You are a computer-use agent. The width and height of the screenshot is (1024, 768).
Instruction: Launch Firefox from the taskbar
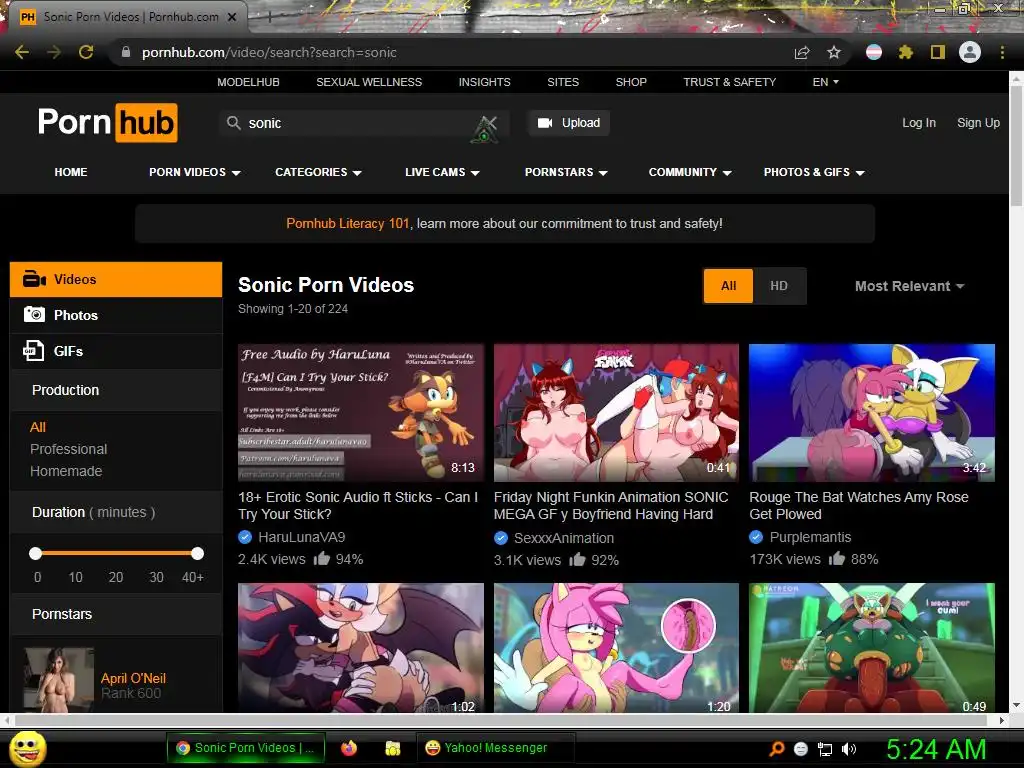click(x=349, y=748)
